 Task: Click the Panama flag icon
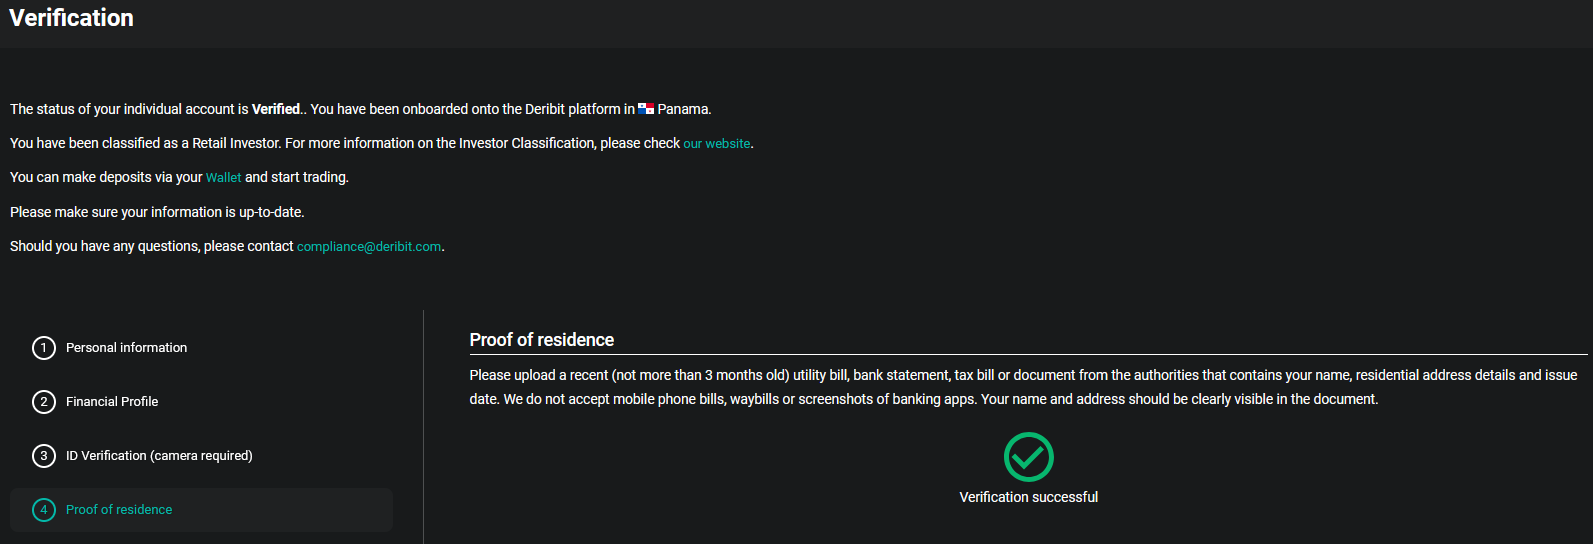pos(646,109)
